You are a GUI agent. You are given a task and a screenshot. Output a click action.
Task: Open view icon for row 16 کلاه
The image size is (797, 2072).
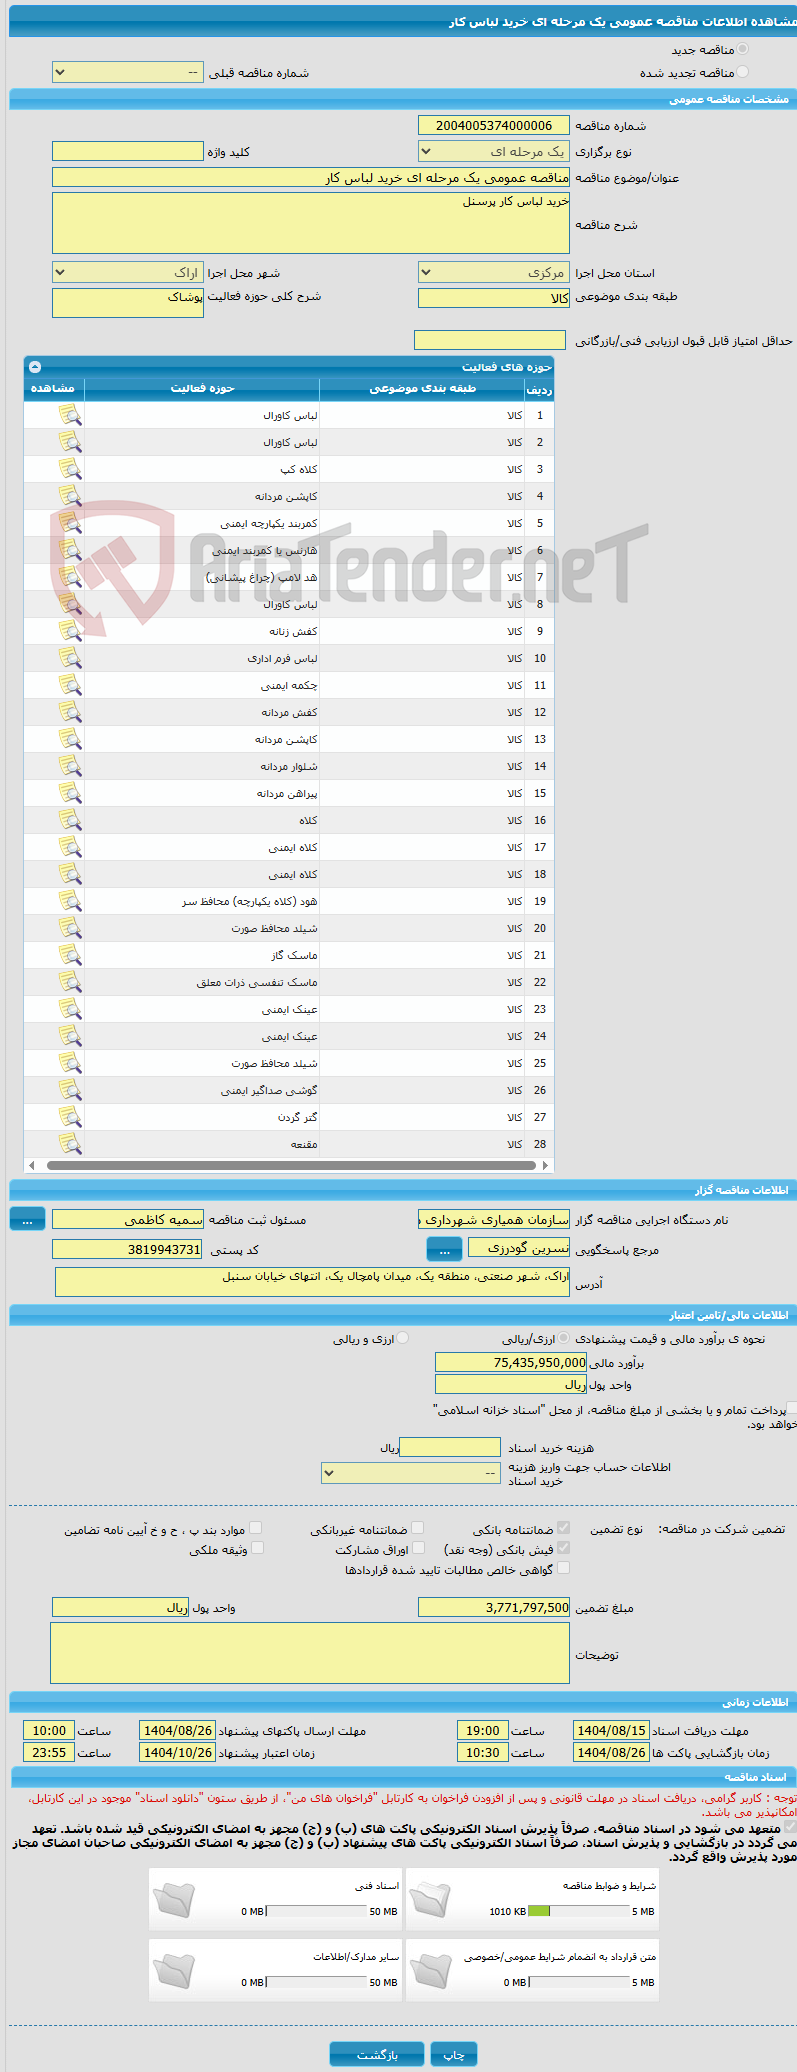(70, 820)
